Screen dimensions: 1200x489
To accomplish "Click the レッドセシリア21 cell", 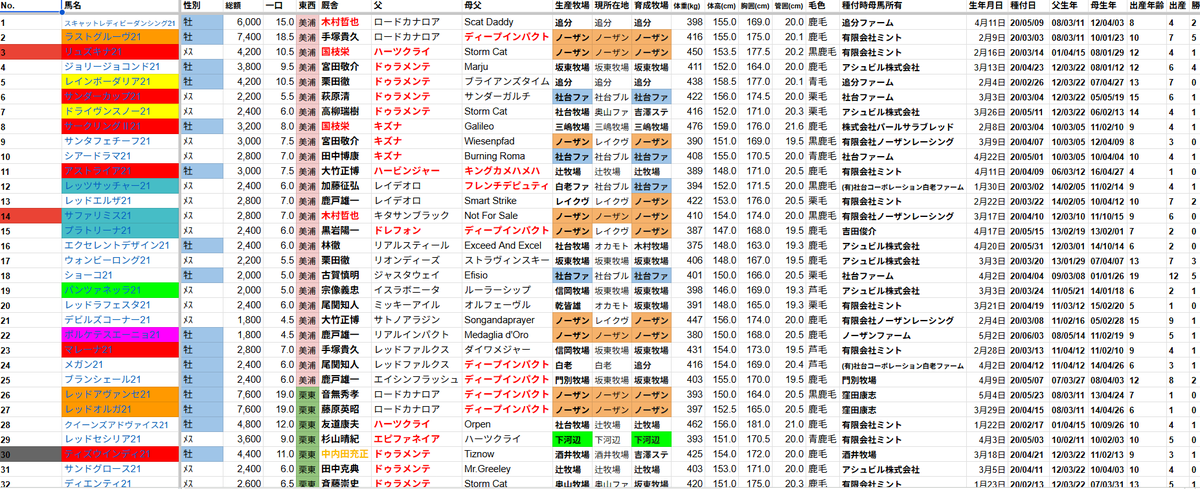I will 121,439.
